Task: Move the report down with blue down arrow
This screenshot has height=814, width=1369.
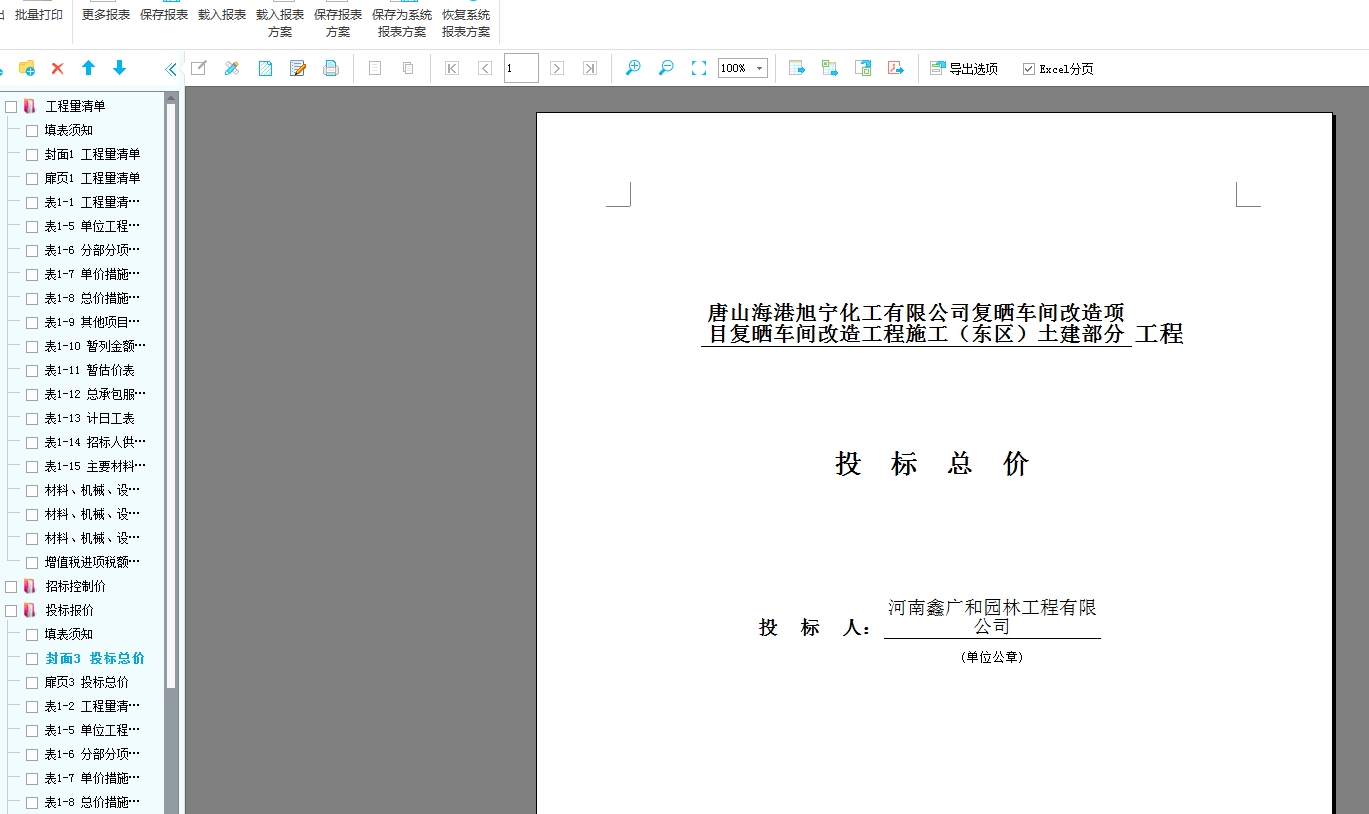Action: pyautogui.click(x=119, y=68)
